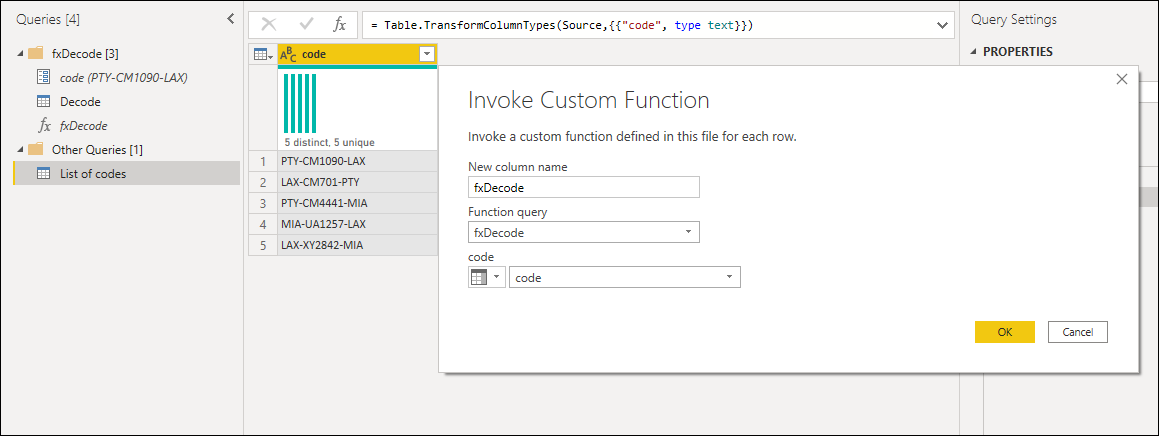Select the code (PTY-CM1090-LAX) parameter query

[x=123, y=77]
